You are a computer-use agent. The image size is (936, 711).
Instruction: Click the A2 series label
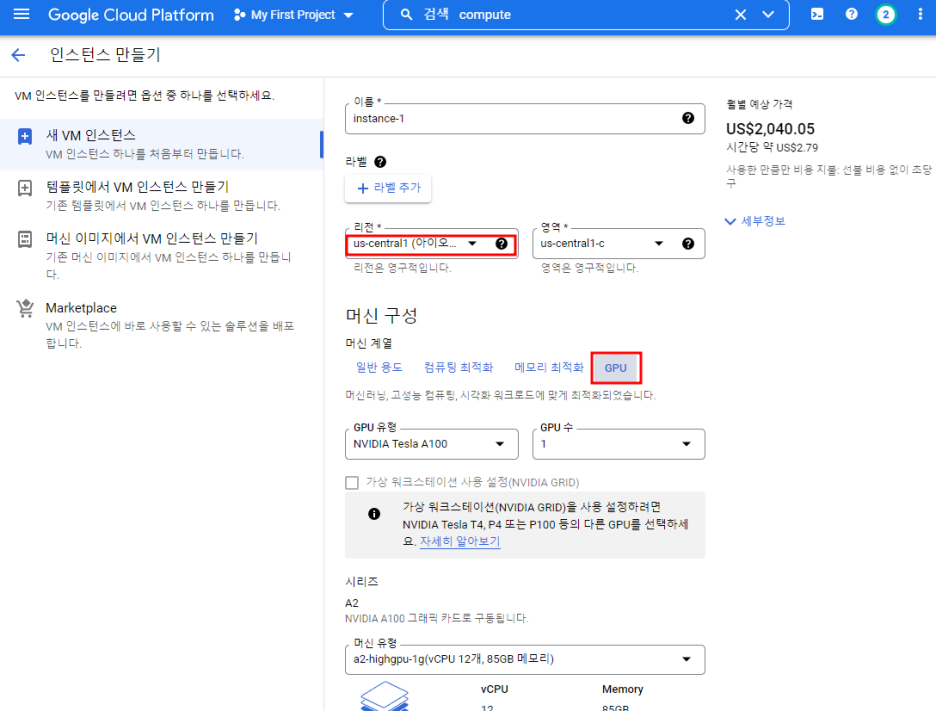(352, 603)
